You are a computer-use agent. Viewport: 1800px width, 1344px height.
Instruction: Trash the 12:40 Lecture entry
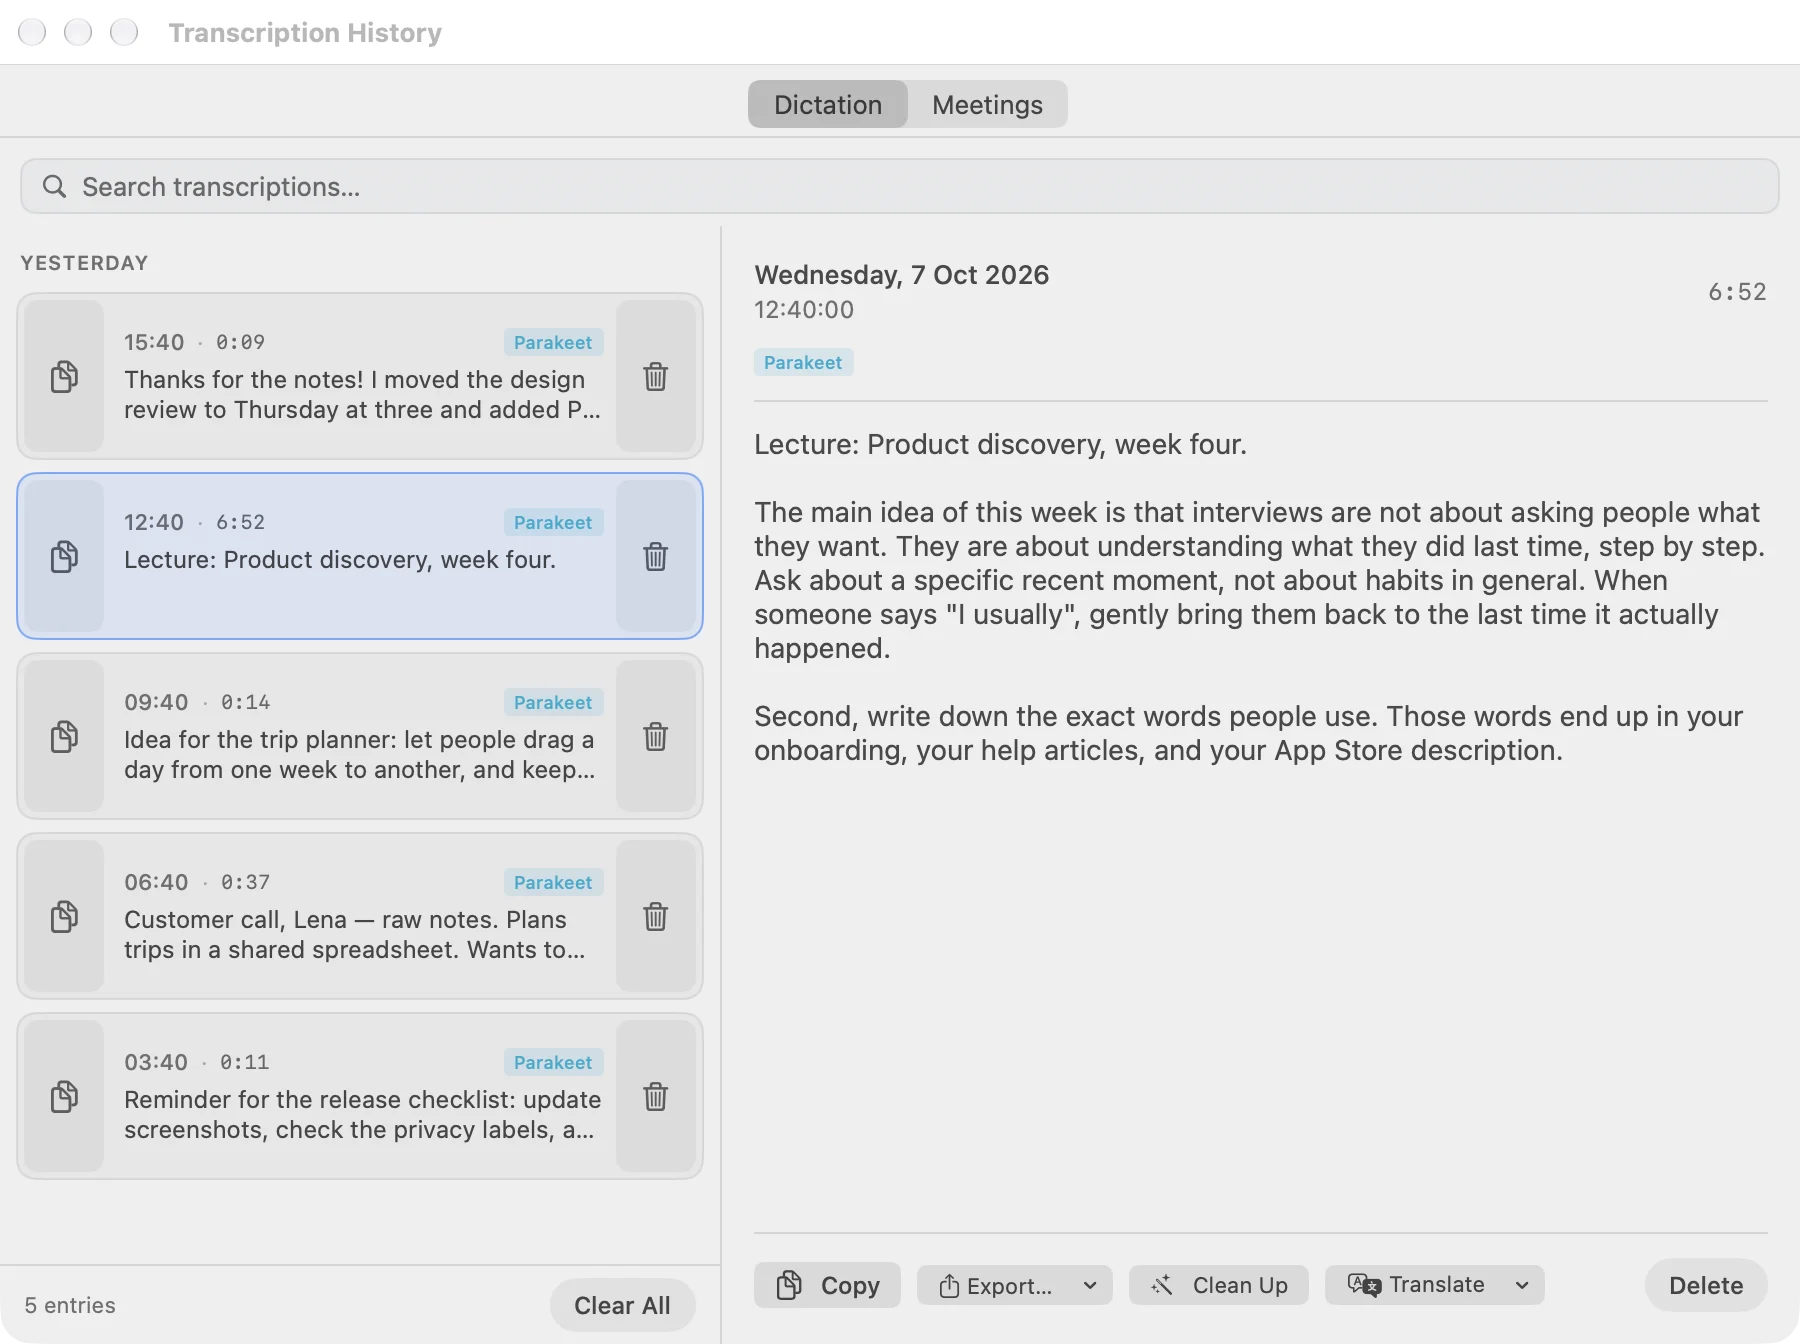coord(656,556)
